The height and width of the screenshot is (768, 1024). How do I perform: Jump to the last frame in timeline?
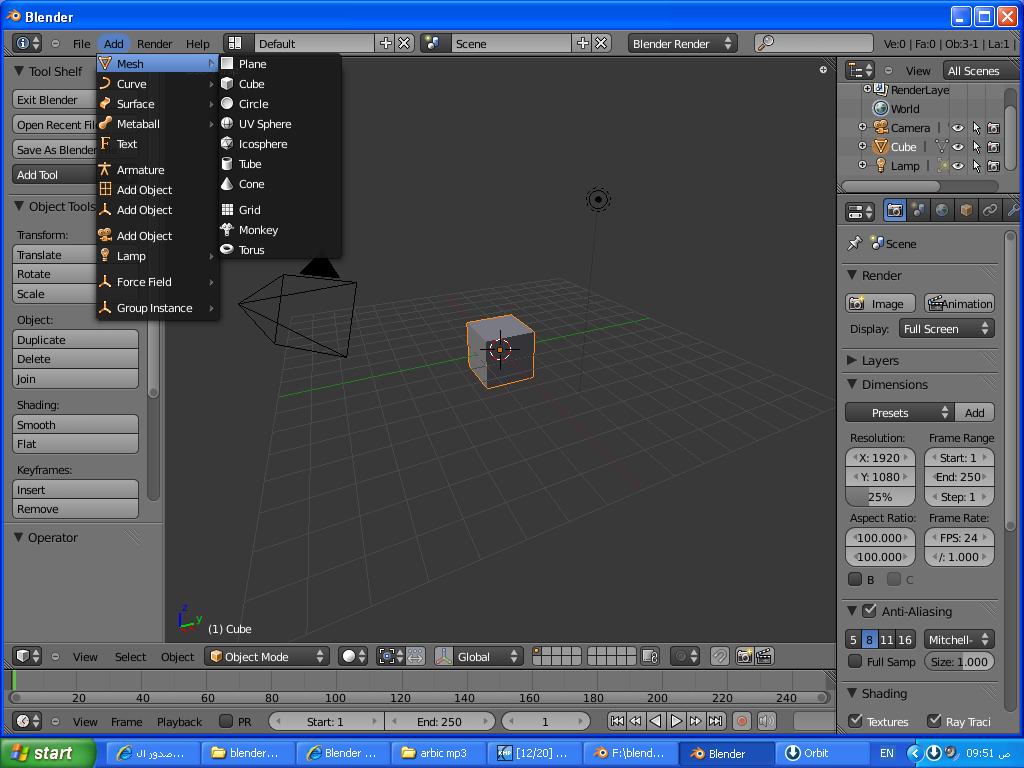click(x=716, y=721)
